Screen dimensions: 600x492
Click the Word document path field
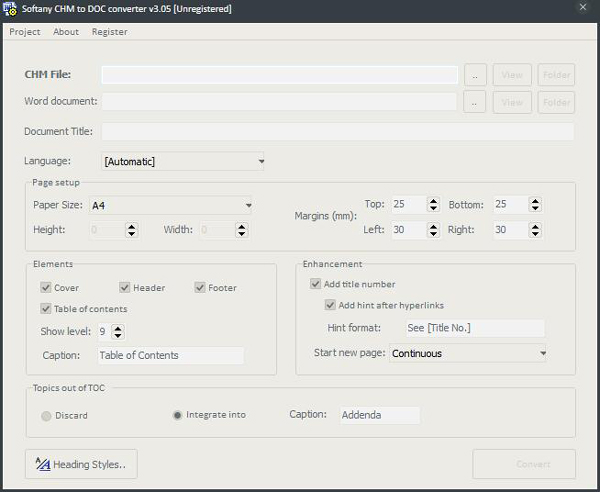tap(279, 101)
